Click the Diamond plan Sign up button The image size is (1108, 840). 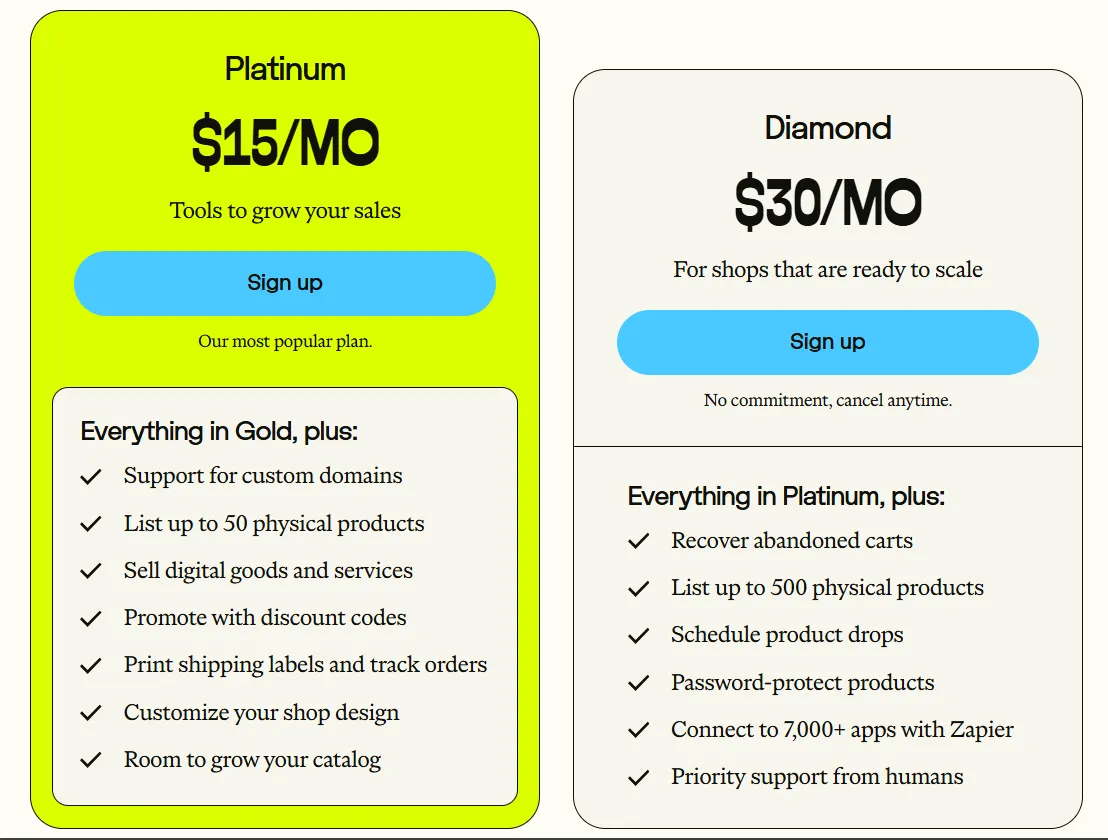pos(827,342)
